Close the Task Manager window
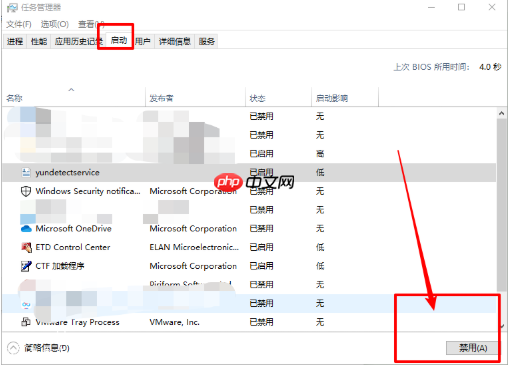Viewport: 509px width, 366px height. pyautogui.click(x=492, y=7)
